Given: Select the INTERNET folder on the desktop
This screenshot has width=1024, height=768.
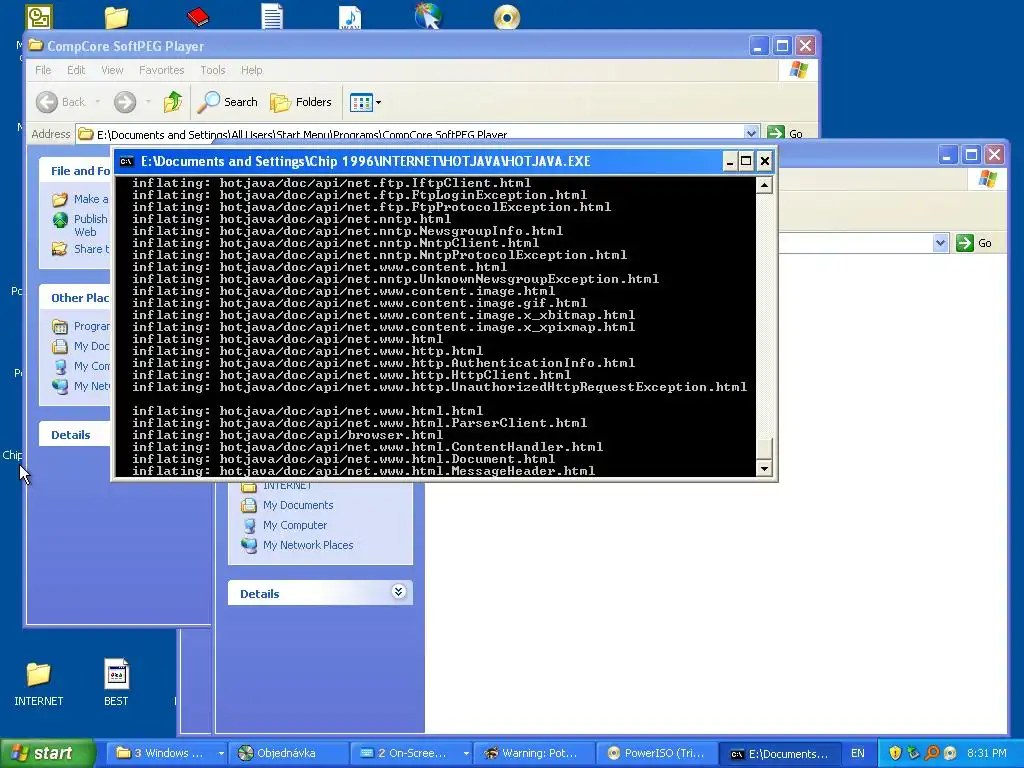Looking at the screenshot, I should (39, 683).
